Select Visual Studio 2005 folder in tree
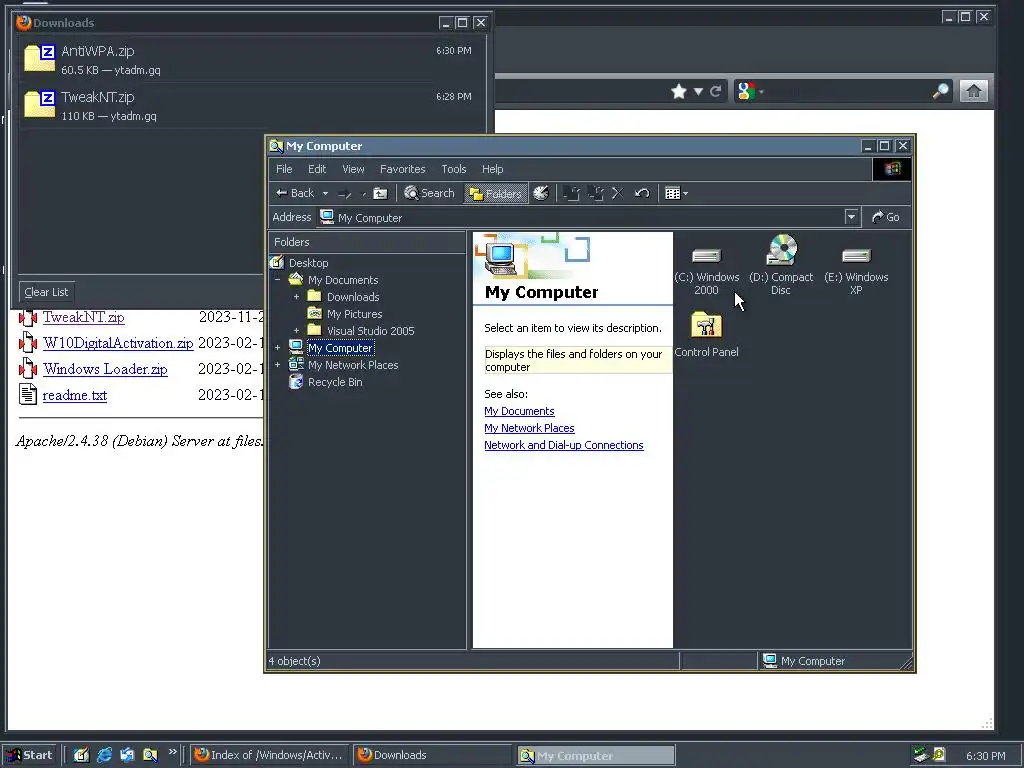This screenshot has width=1024, height=768. (370, 331)
